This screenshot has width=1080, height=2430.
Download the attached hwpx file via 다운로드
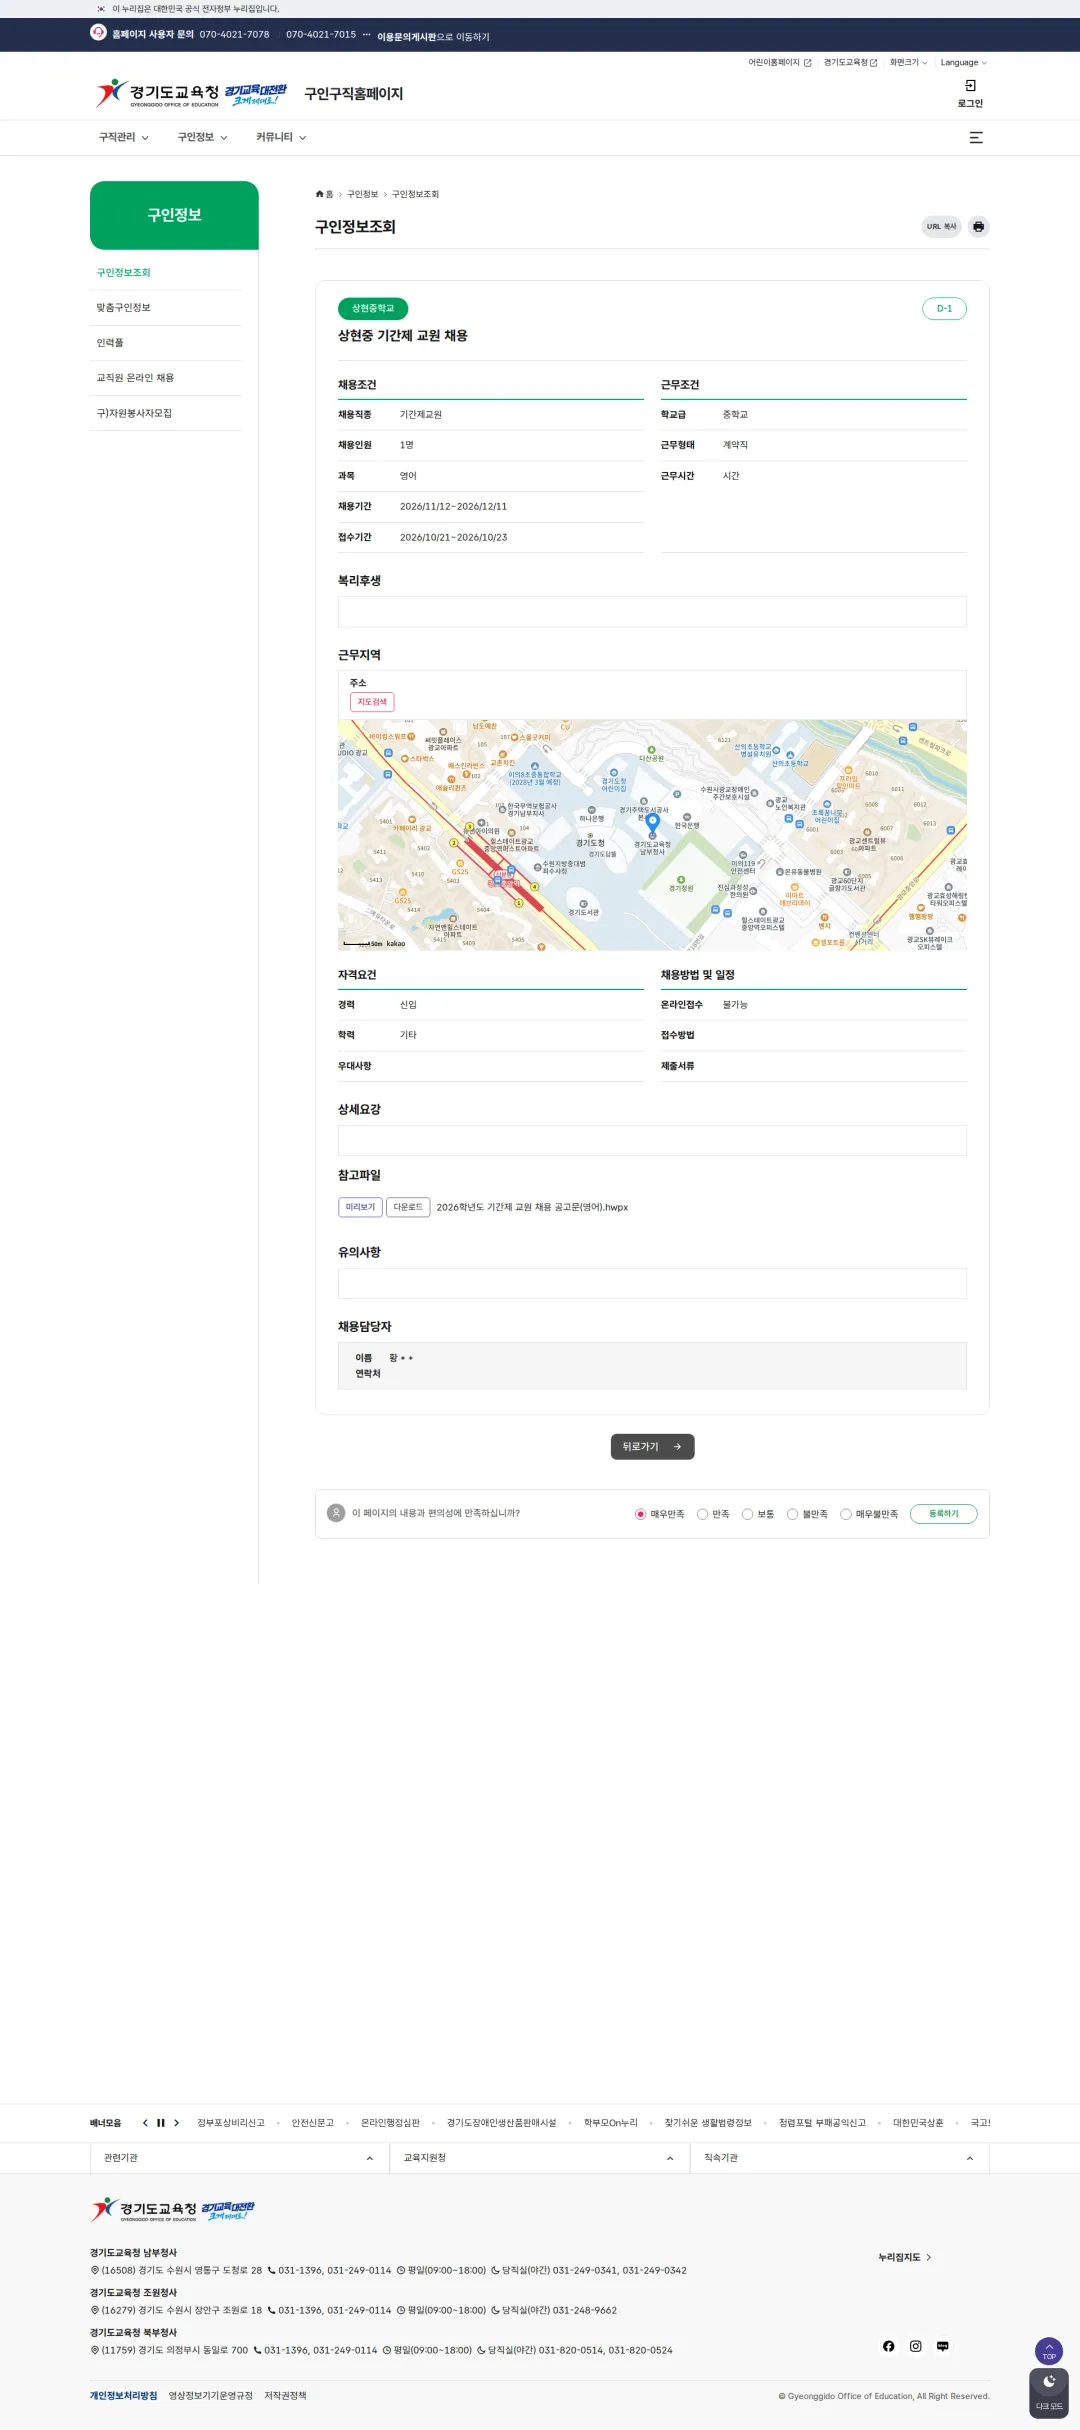pyautogui.click(x=408, y=1207)
